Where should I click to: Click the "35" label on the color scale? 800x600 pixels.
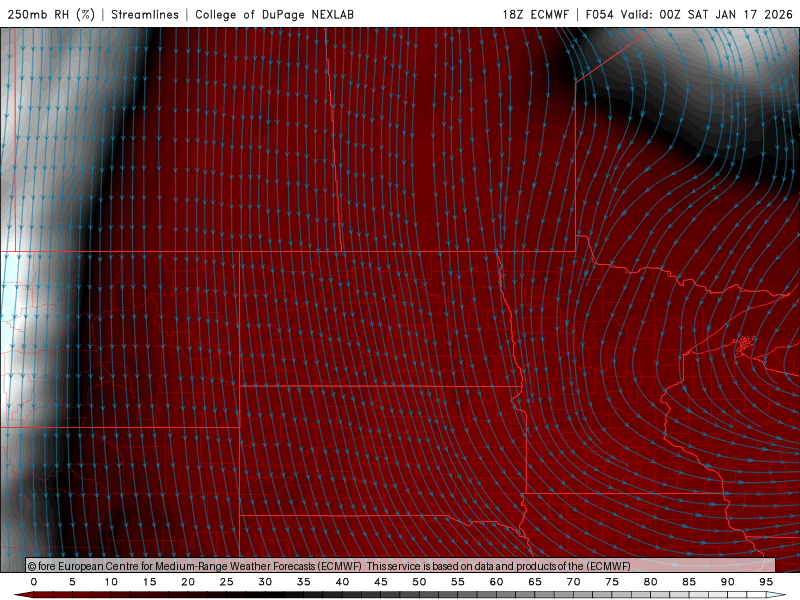[x=304, y=582]
